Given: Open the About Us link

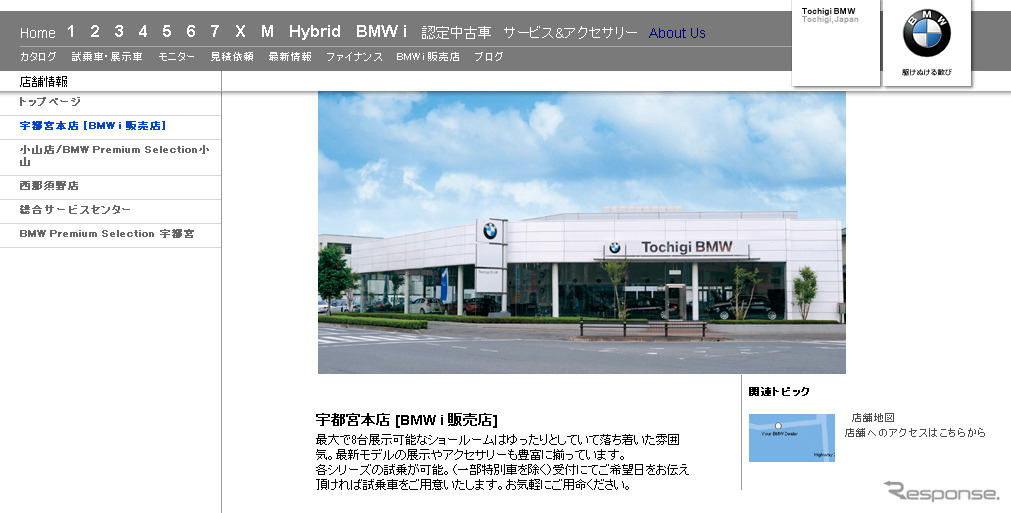Looking at the screenshot, I should 677,33.
